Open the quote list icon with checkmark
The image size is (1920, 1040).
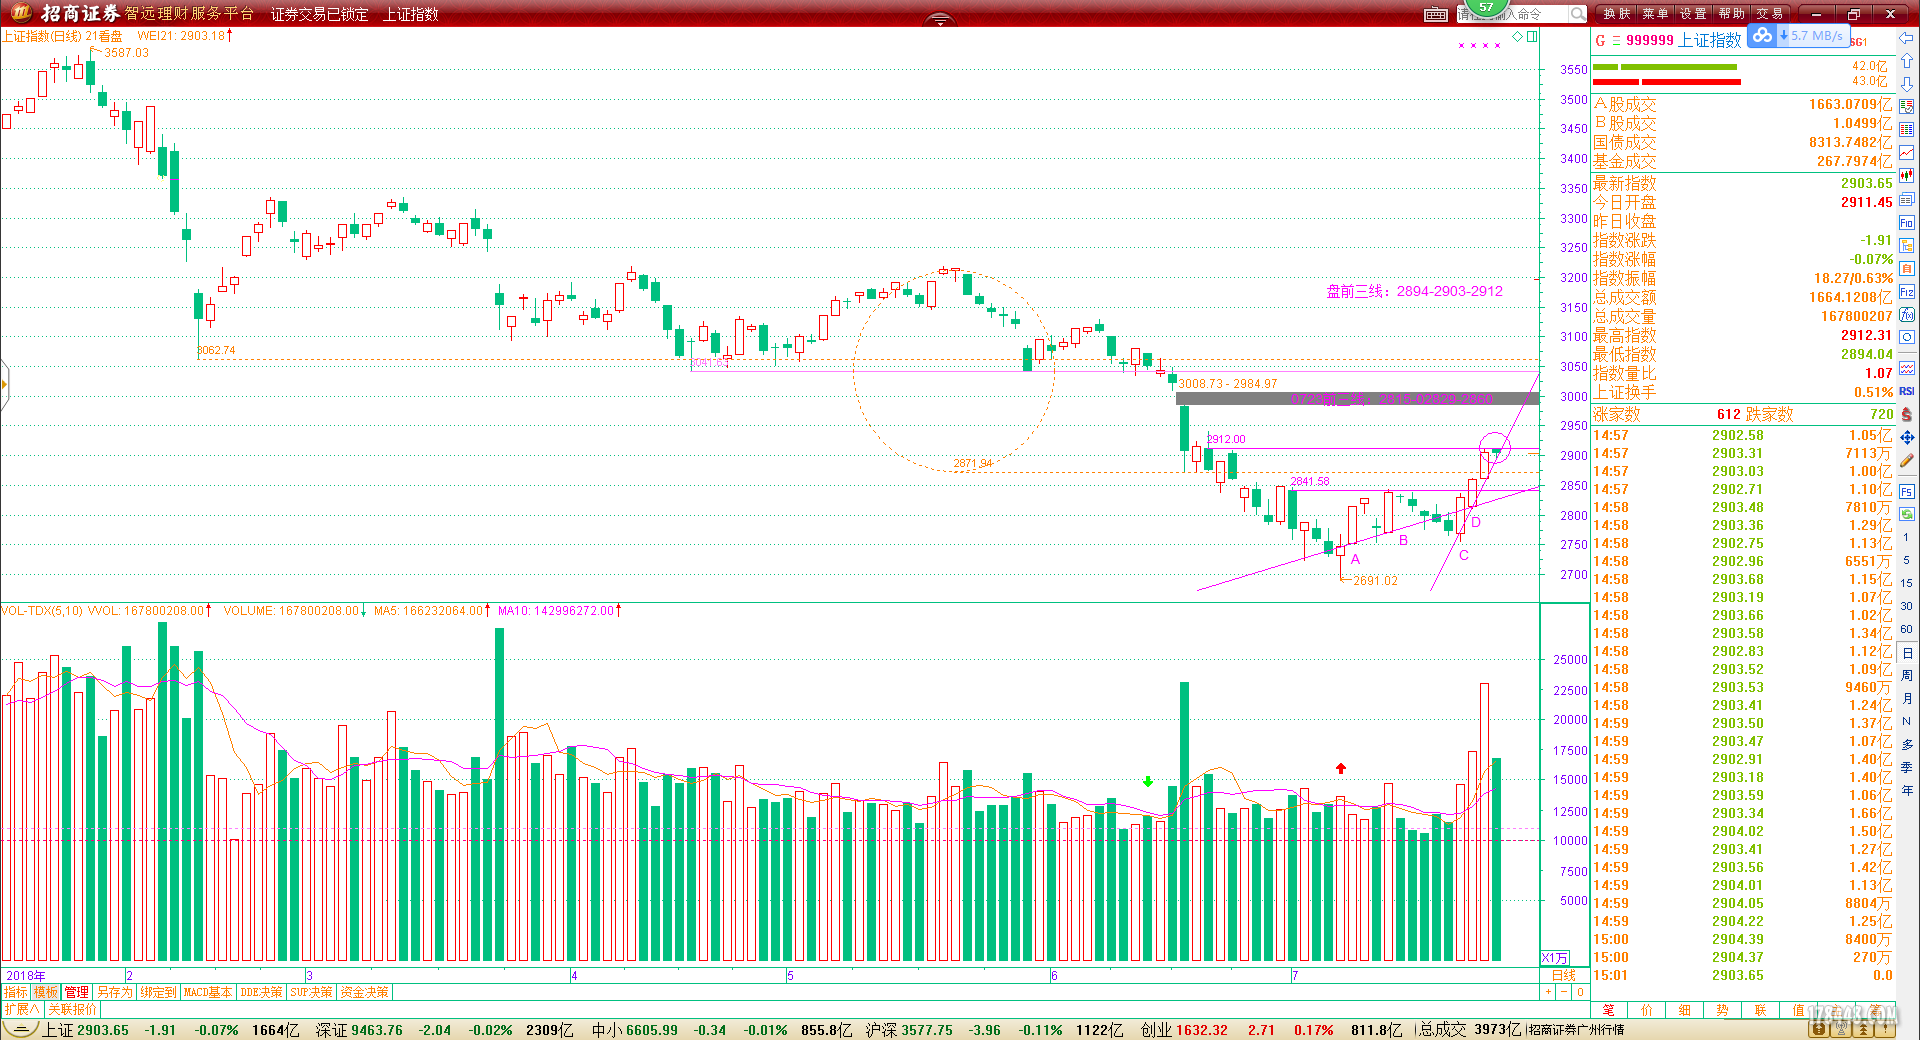pos(1907,106)
